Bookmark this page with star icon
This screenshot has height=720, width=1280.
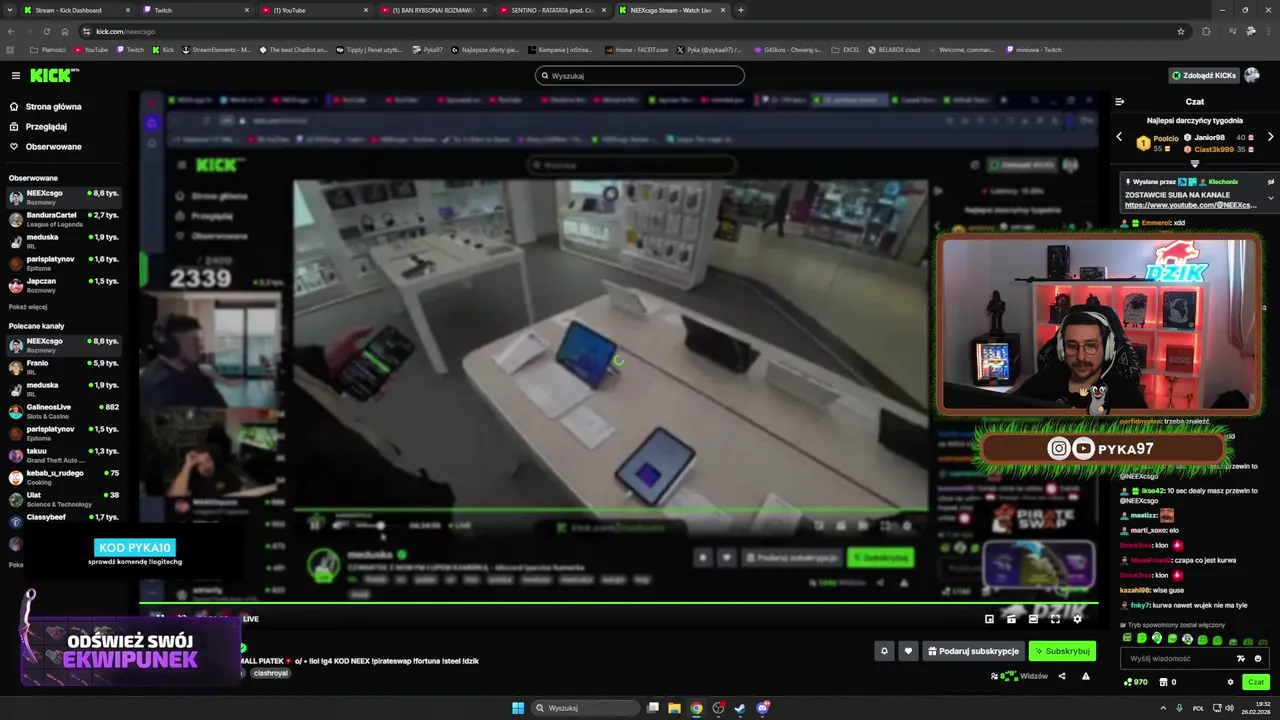(1181, 31)
